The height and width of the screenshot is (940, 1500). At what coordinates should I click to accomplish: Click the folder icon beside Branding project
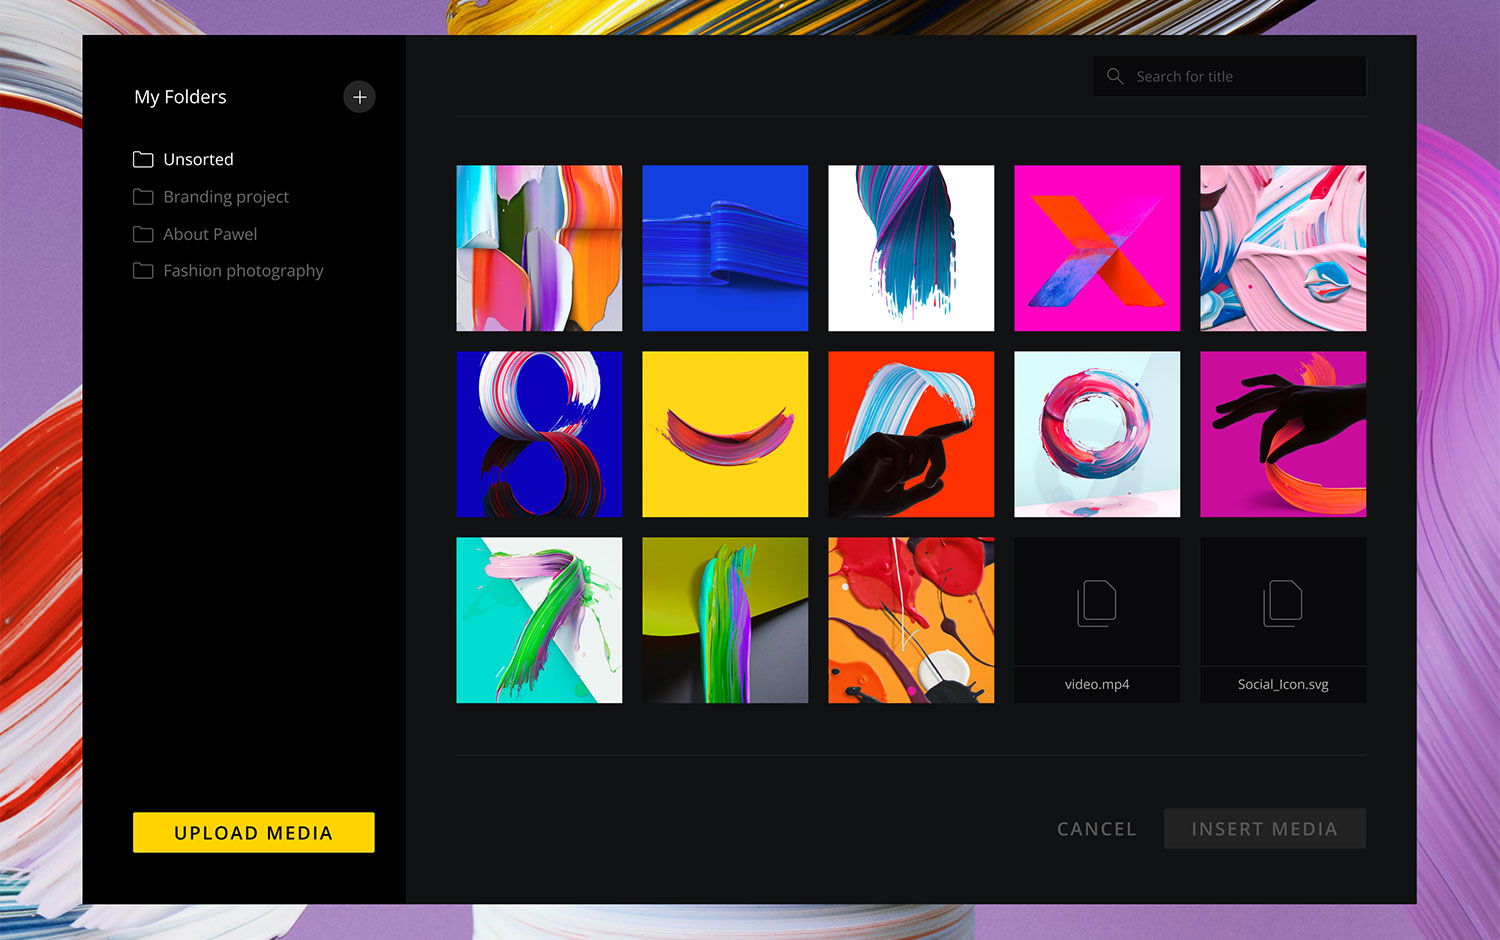pyautogui.click(x=143, y=196)
